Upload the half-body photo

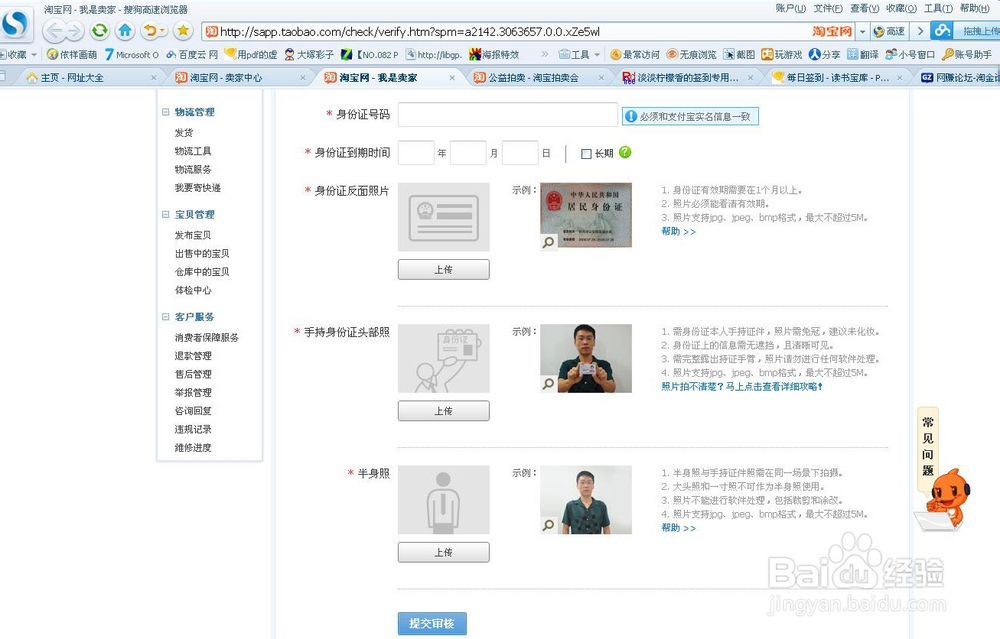[x=444, y=553]
